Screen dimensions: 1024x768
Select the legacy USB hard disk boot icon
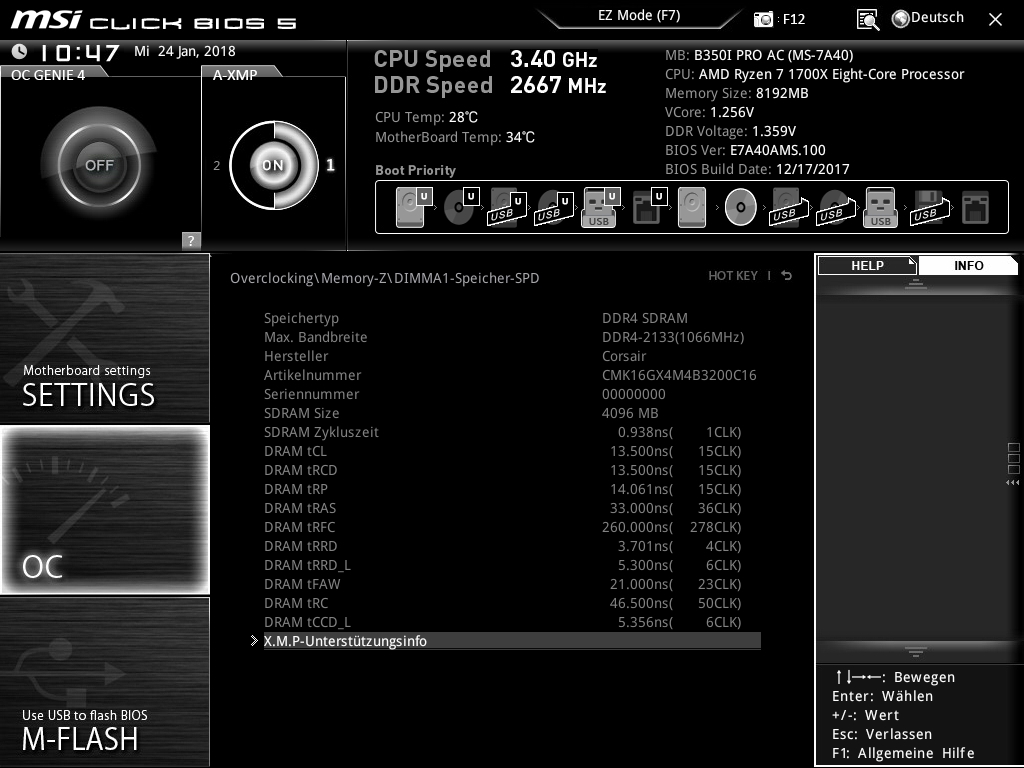coord(790,207)
